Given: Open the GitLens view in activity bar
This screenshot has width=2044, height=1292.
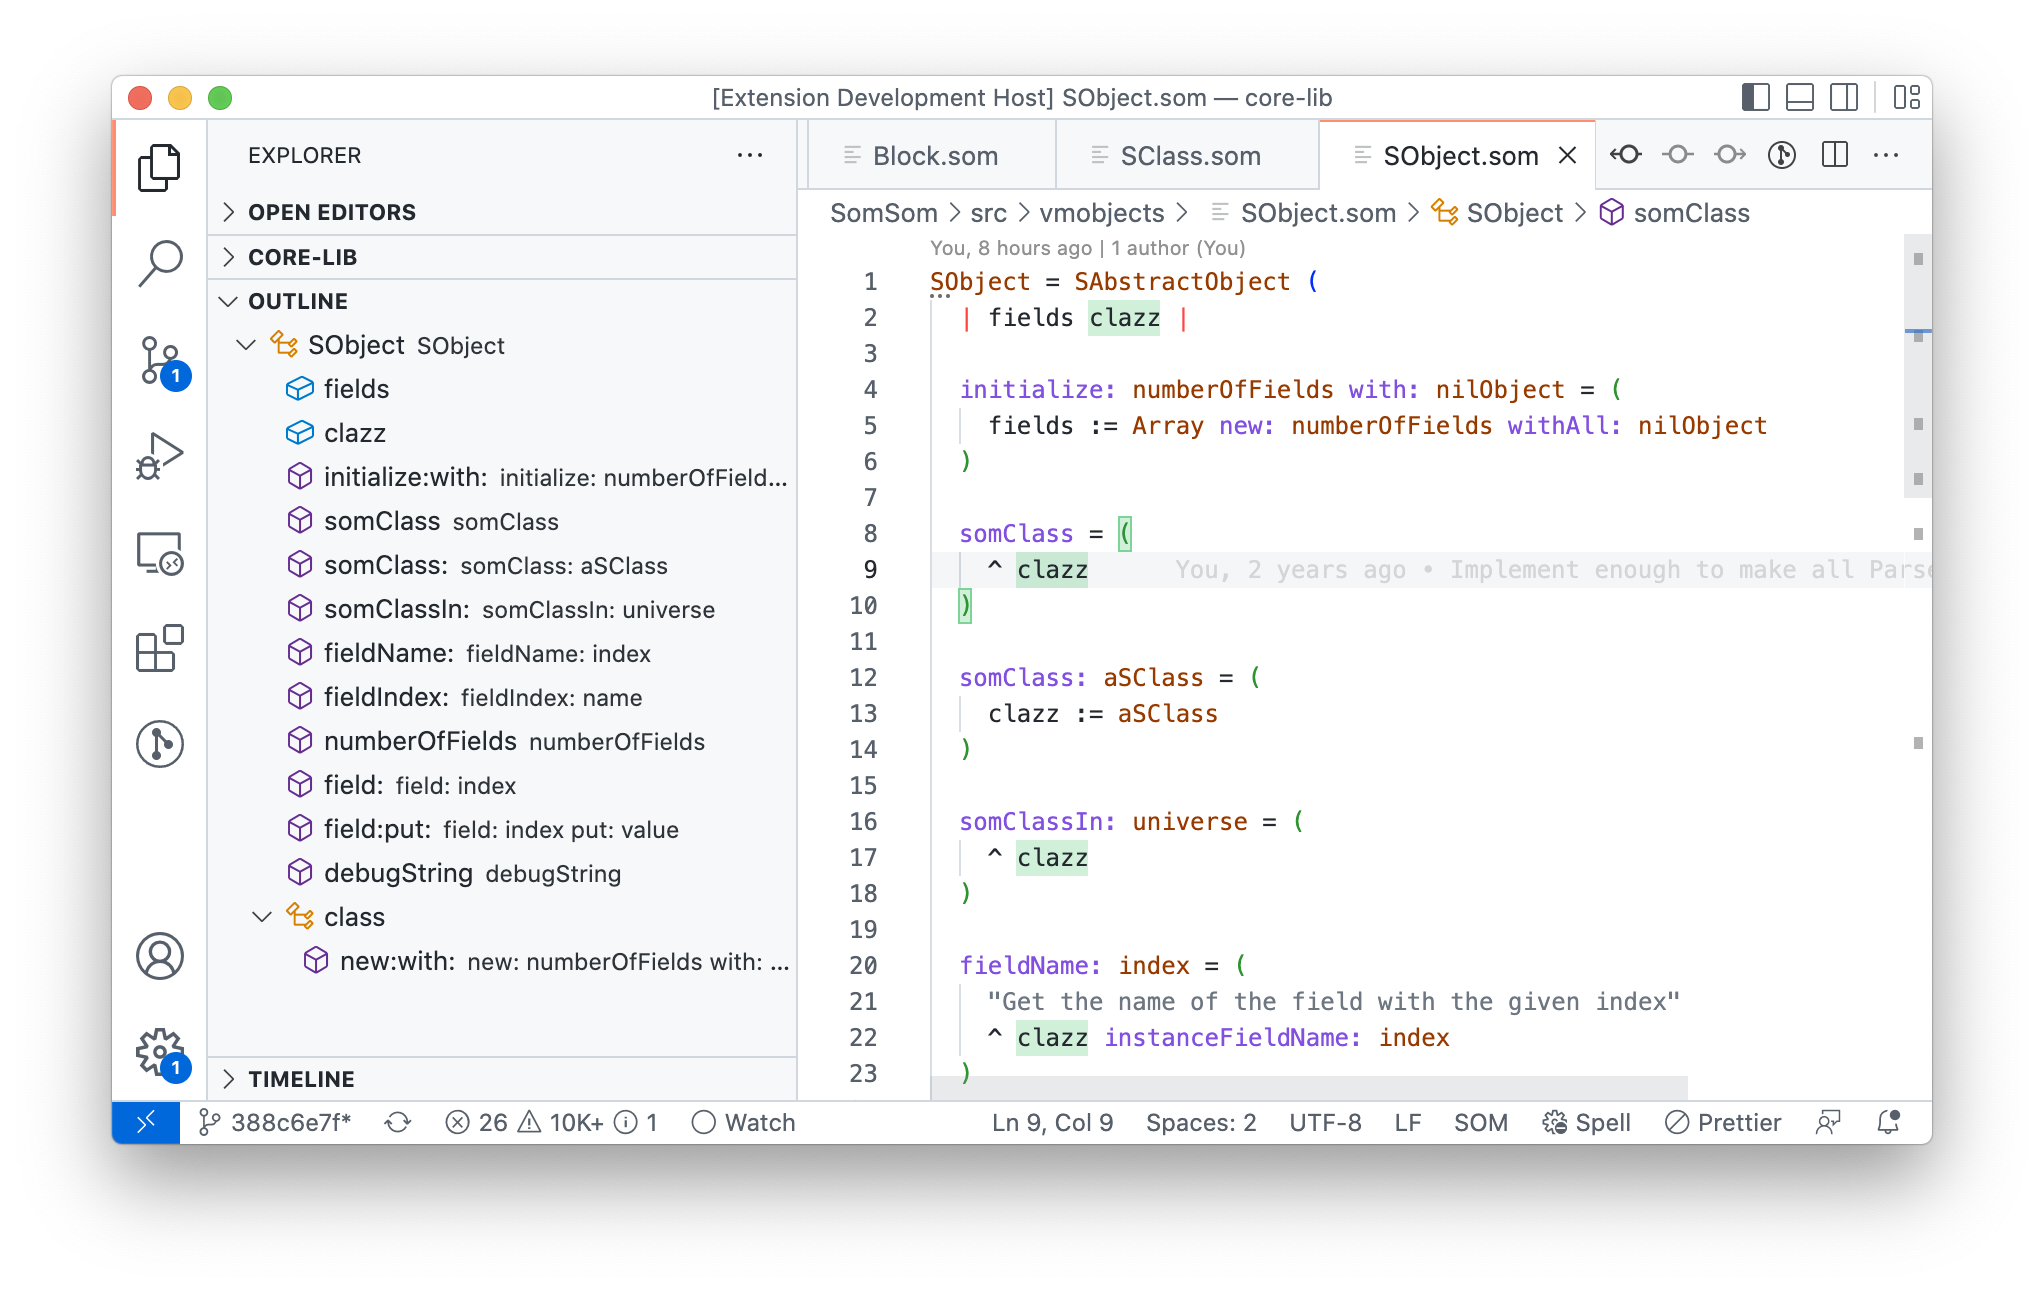Looking at the screenshot, I should pyautogui.click(x=159, y=745).
